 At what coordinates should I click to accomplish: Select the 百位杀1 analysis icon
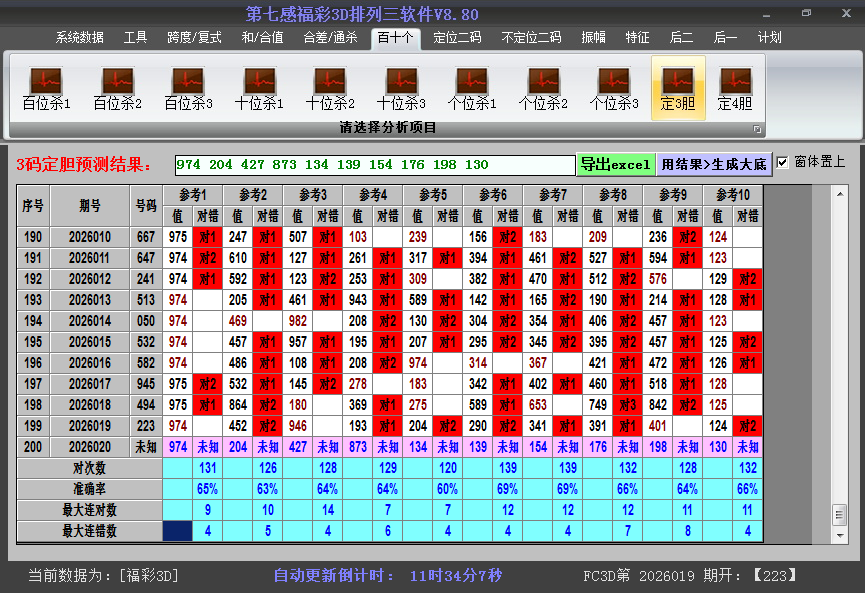(46, 88)
